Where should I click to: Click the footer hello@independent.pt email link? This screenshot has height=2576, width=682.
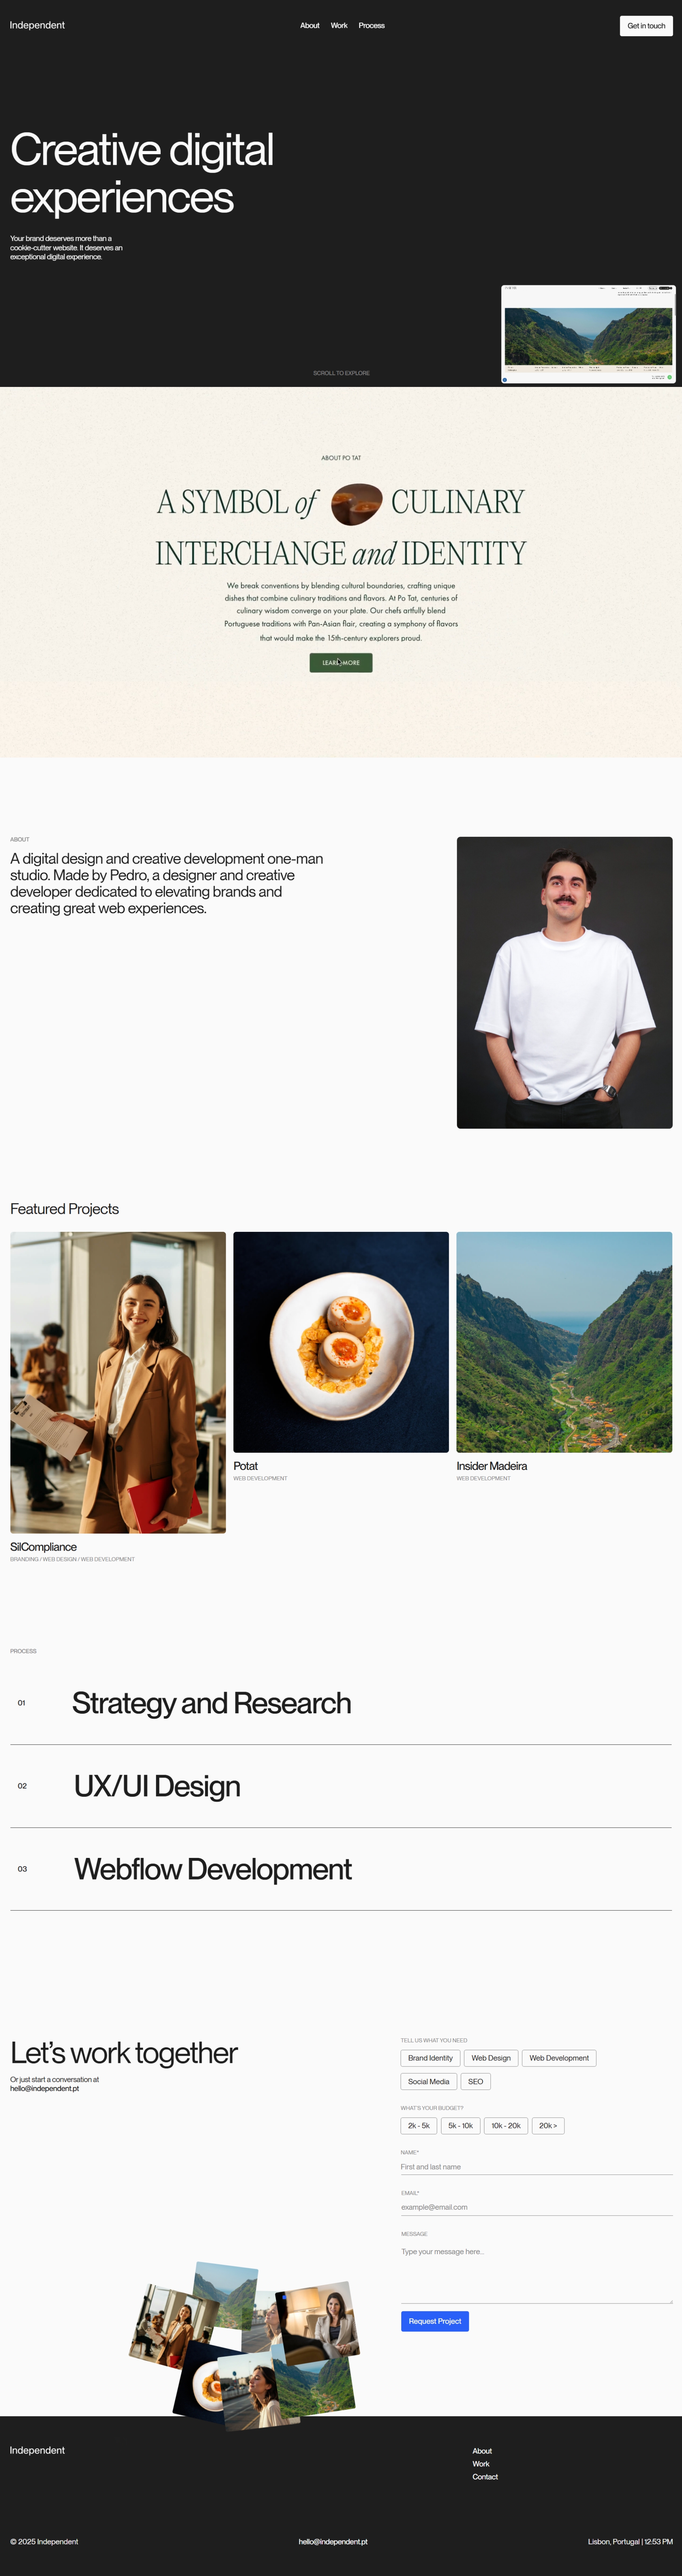(333, 2541)
